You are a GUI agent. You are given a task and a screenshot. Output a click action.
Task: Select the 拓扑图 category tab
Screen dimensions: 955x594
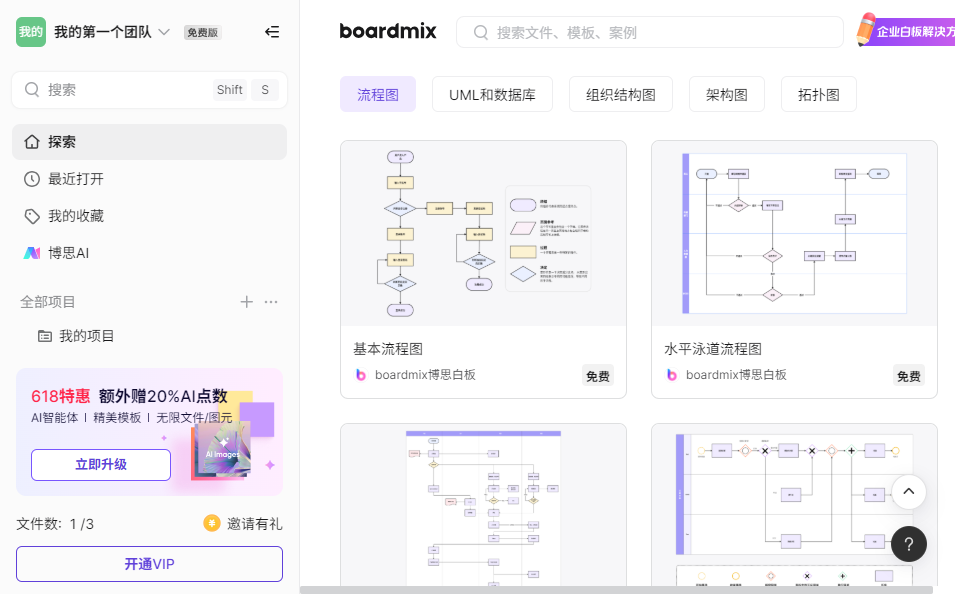coord(819,94)
